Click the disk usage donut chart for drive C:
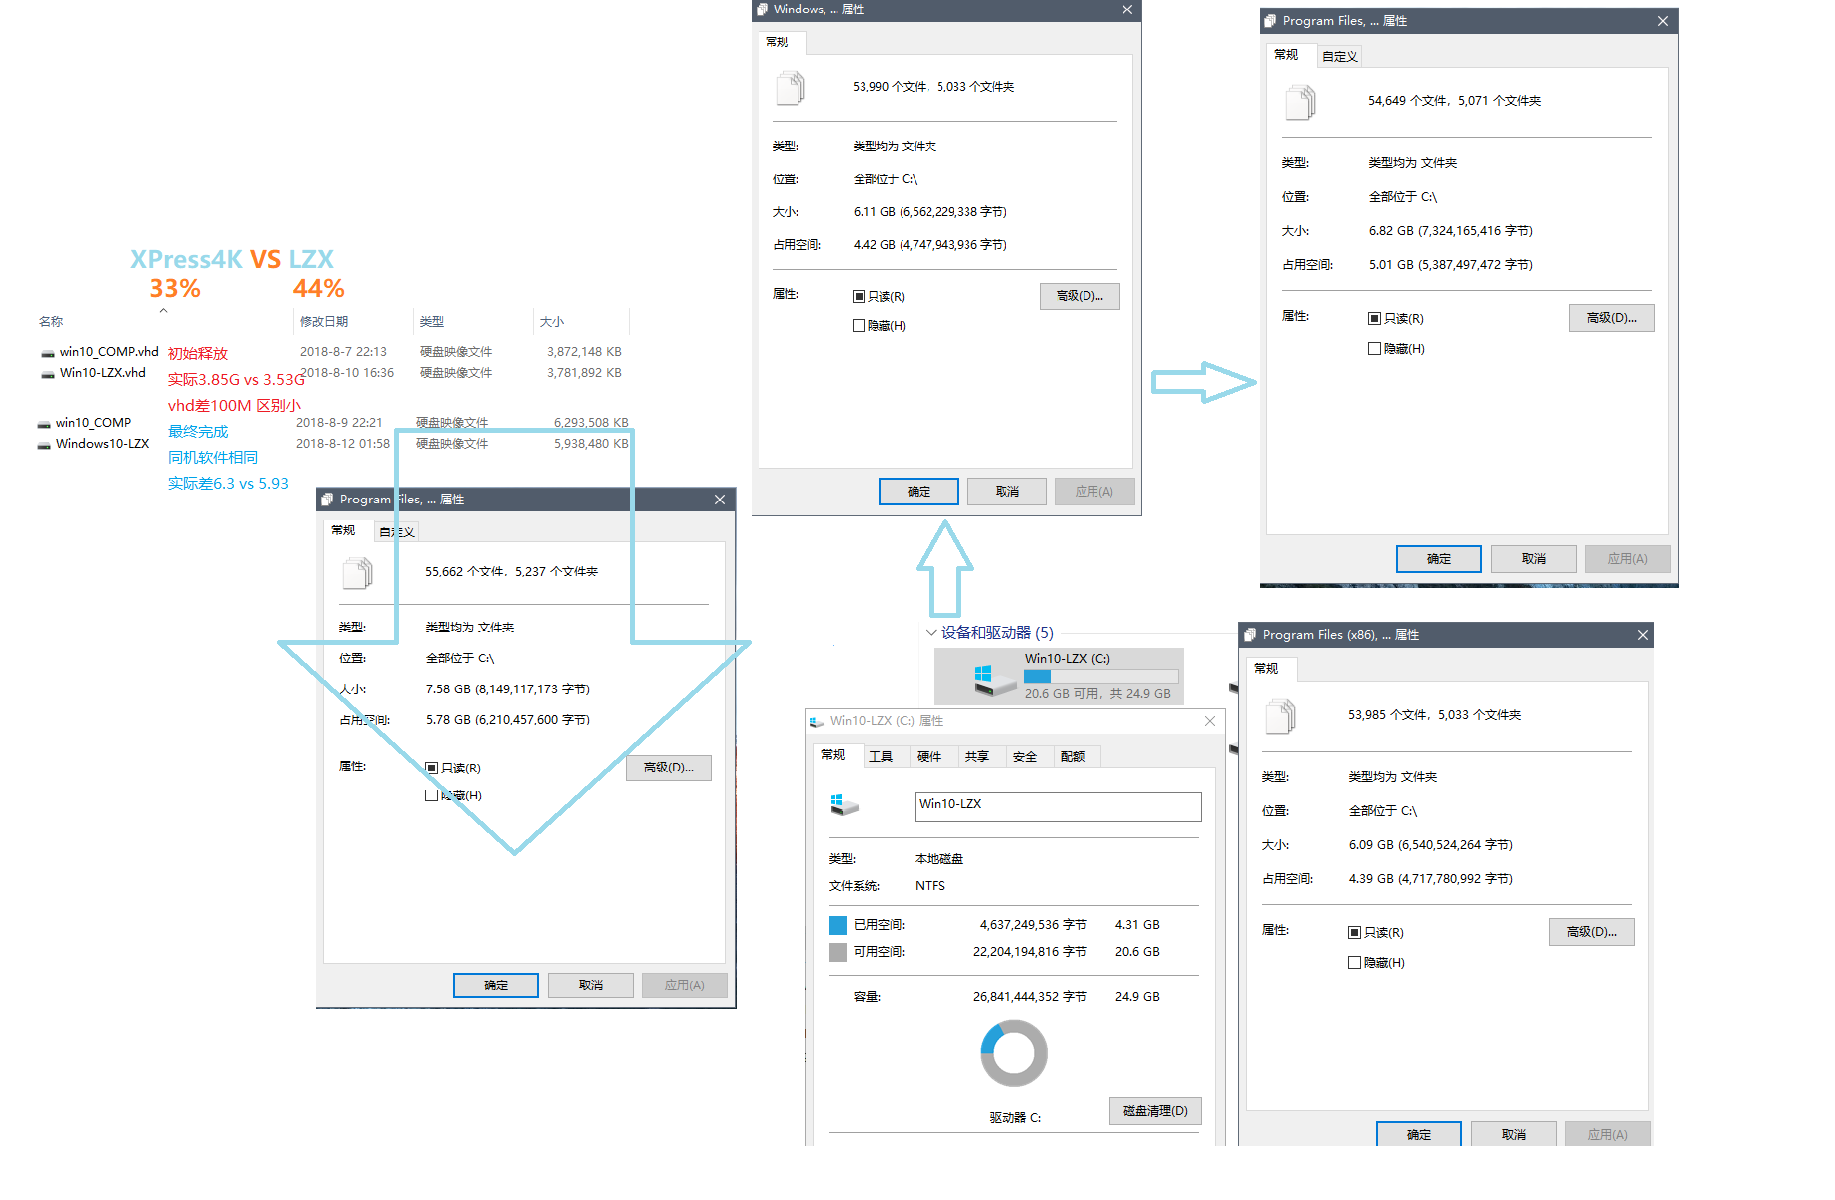The height and width of the screenshot is (1200, 1835). click(x=1014, y=1053)
